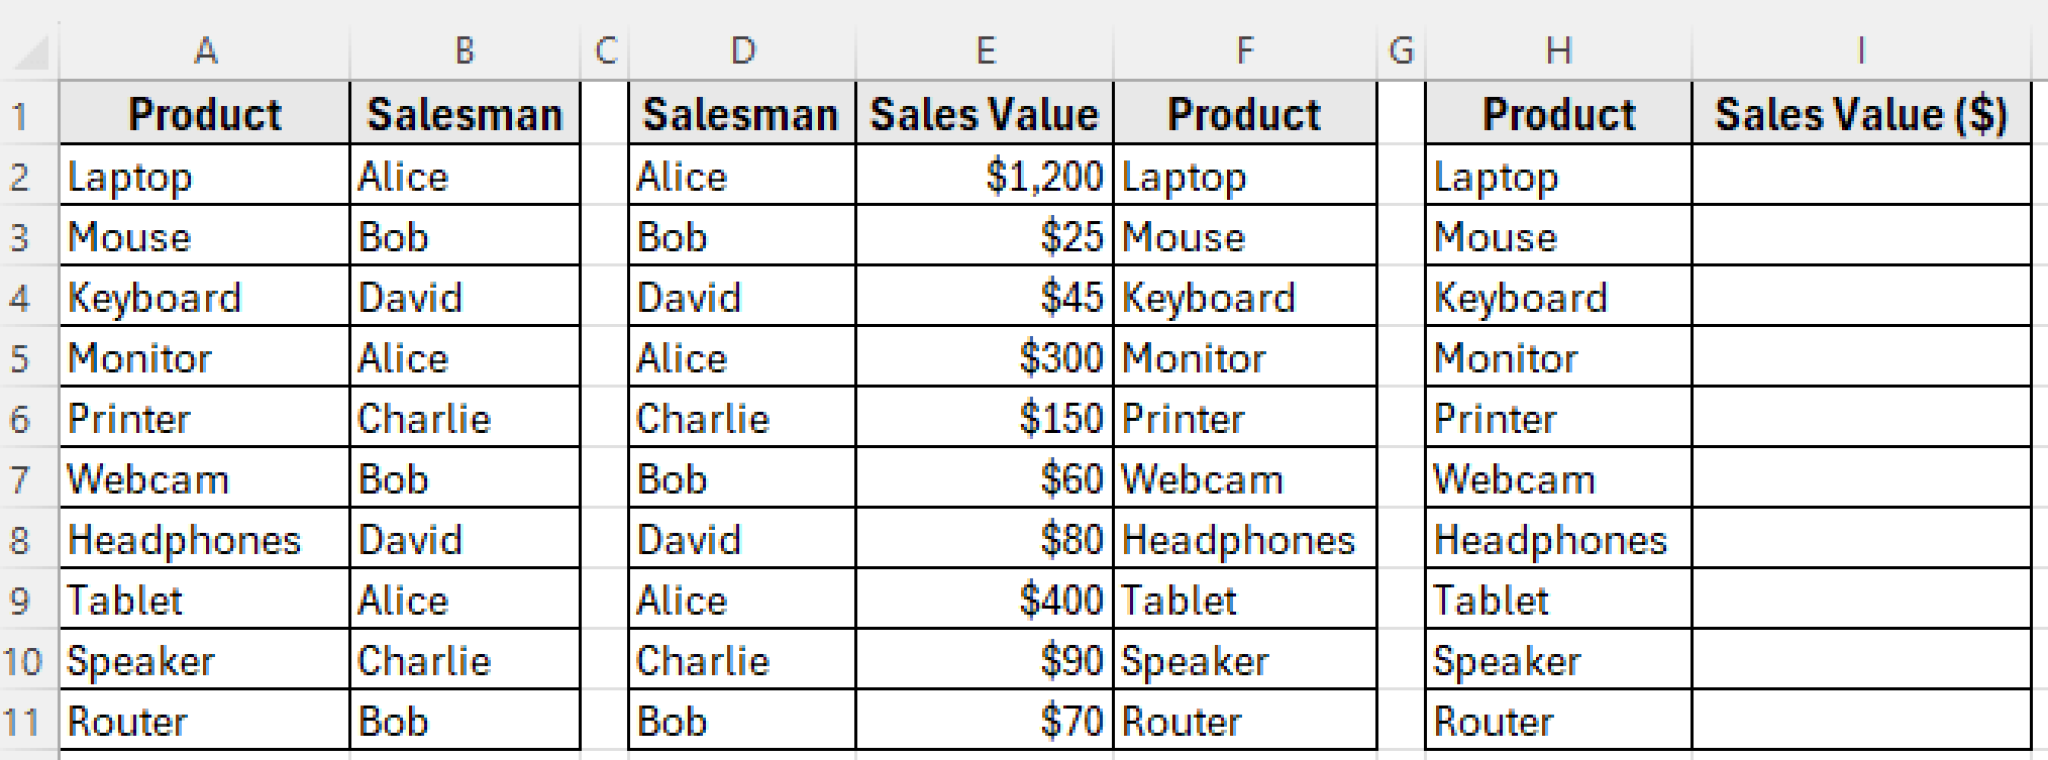Click the $300 cell for Monitor
Screen dimensions: 2048x760
pyautogui.click(x=985, y=358)
